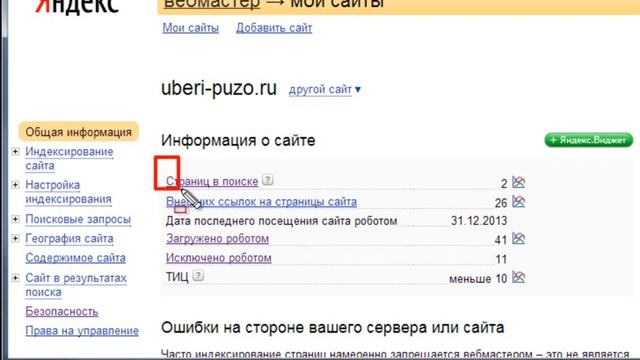The width and height of the screenshot is (640, 360).
Task: Open Поисковые запросы sidebar link
Action: (x=78, y=219)
